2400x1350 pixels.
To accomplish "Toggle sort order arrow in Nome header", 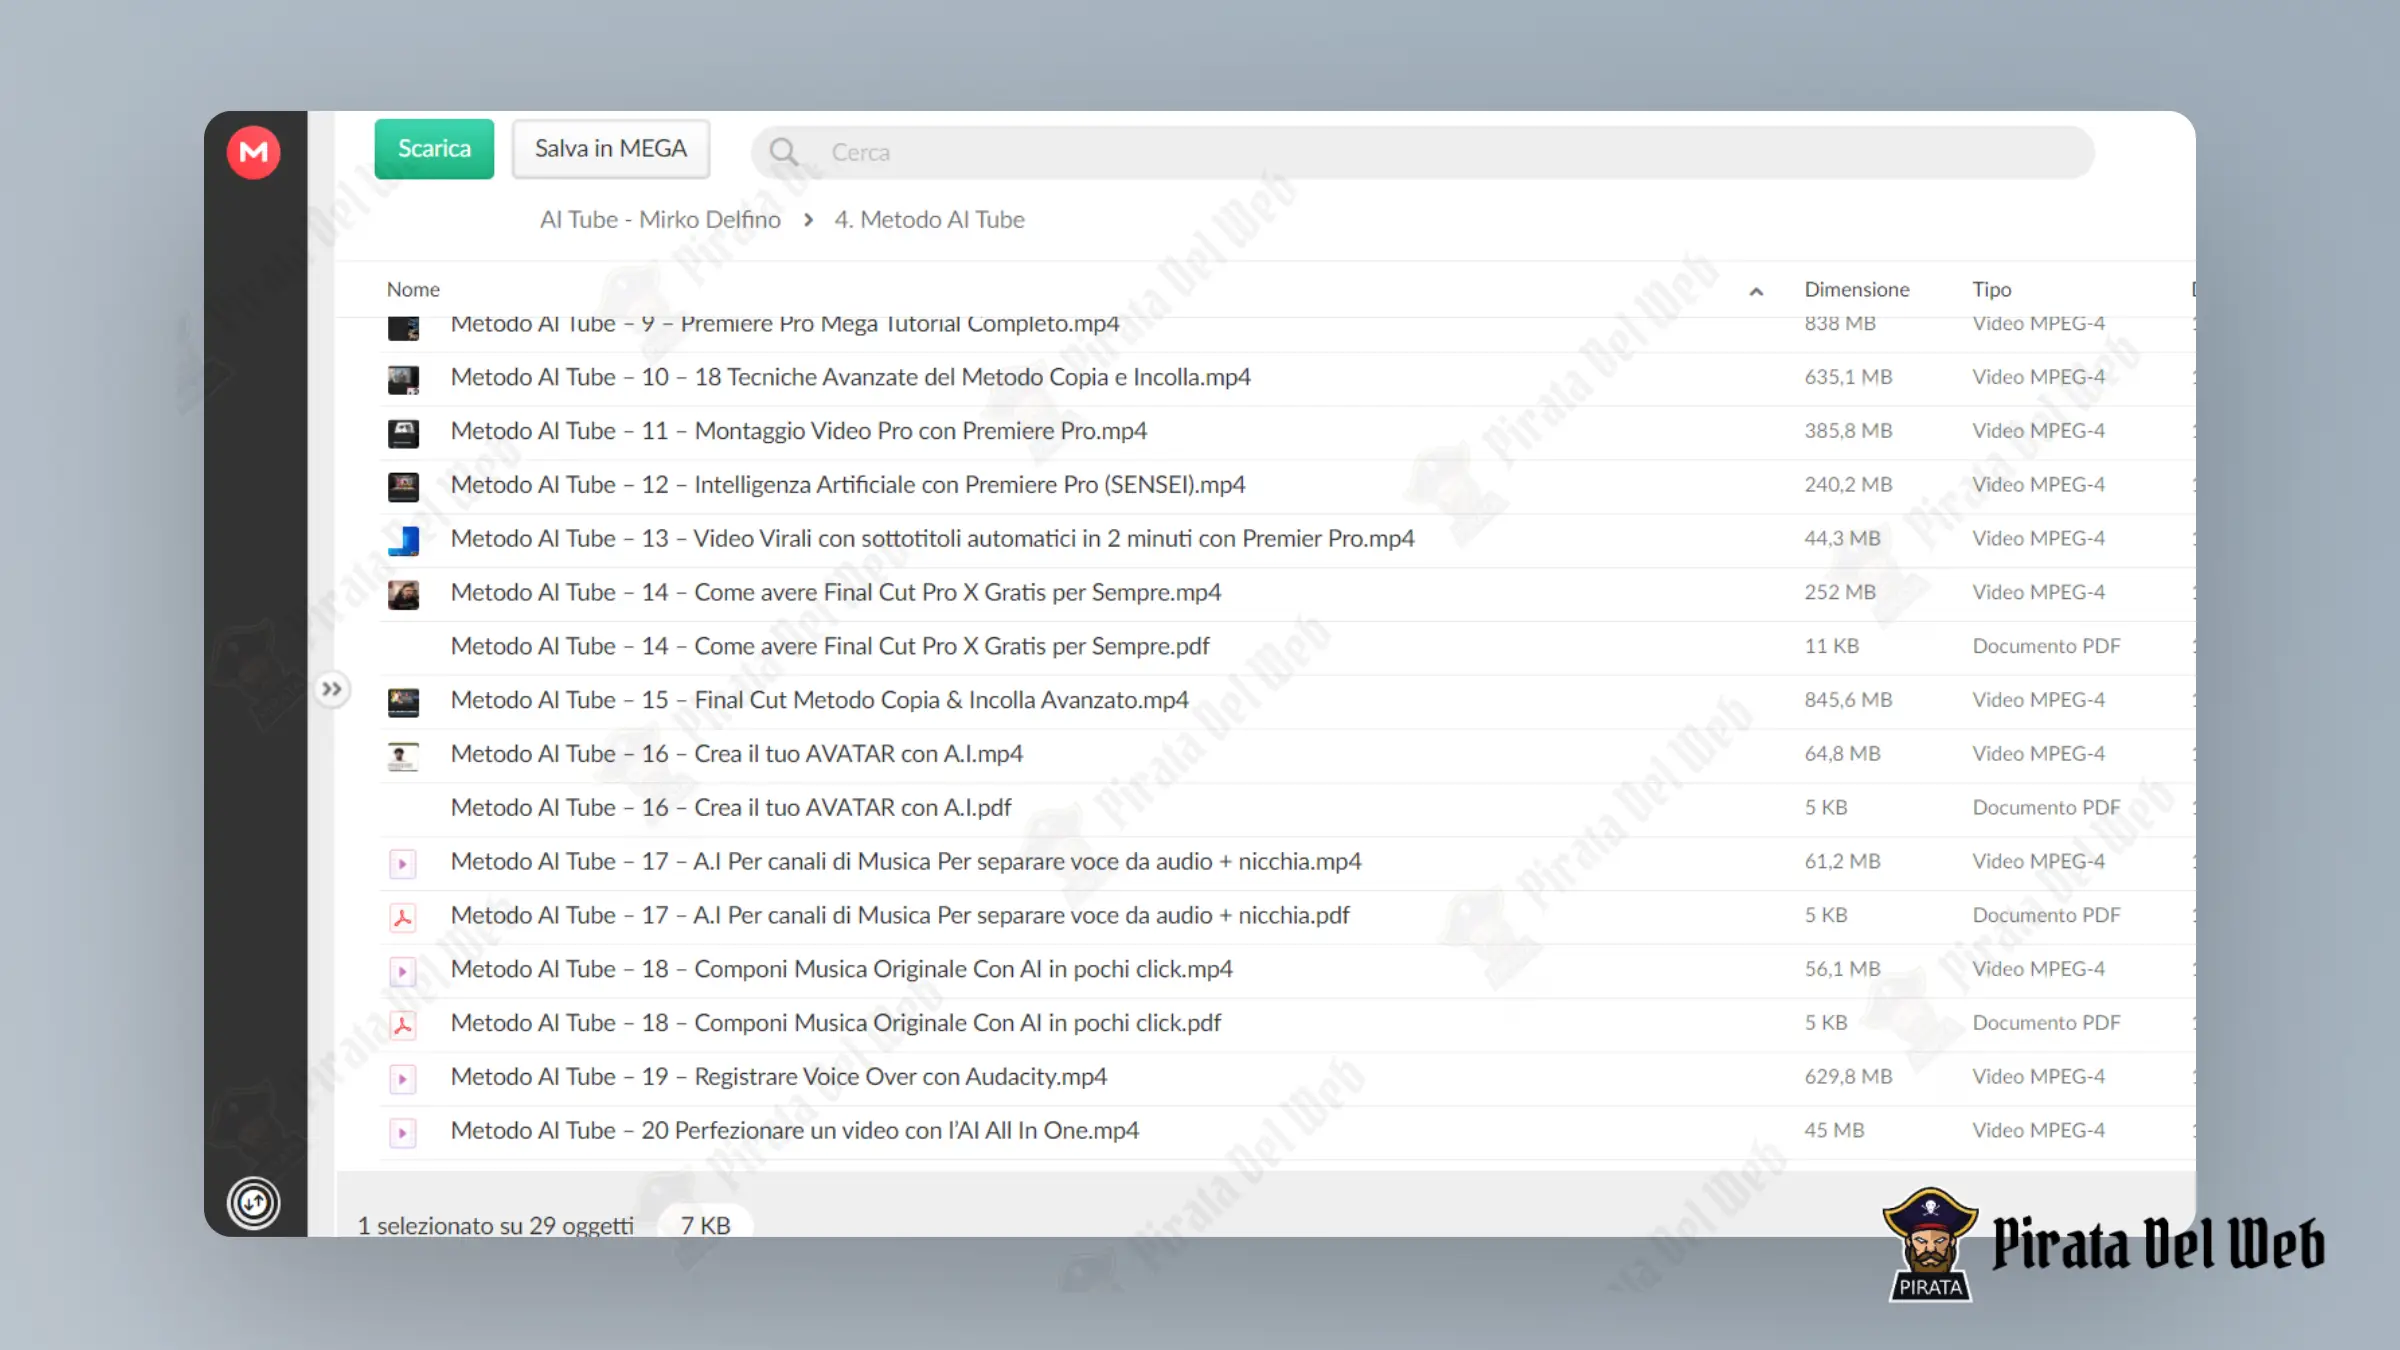I will 1756,291.
